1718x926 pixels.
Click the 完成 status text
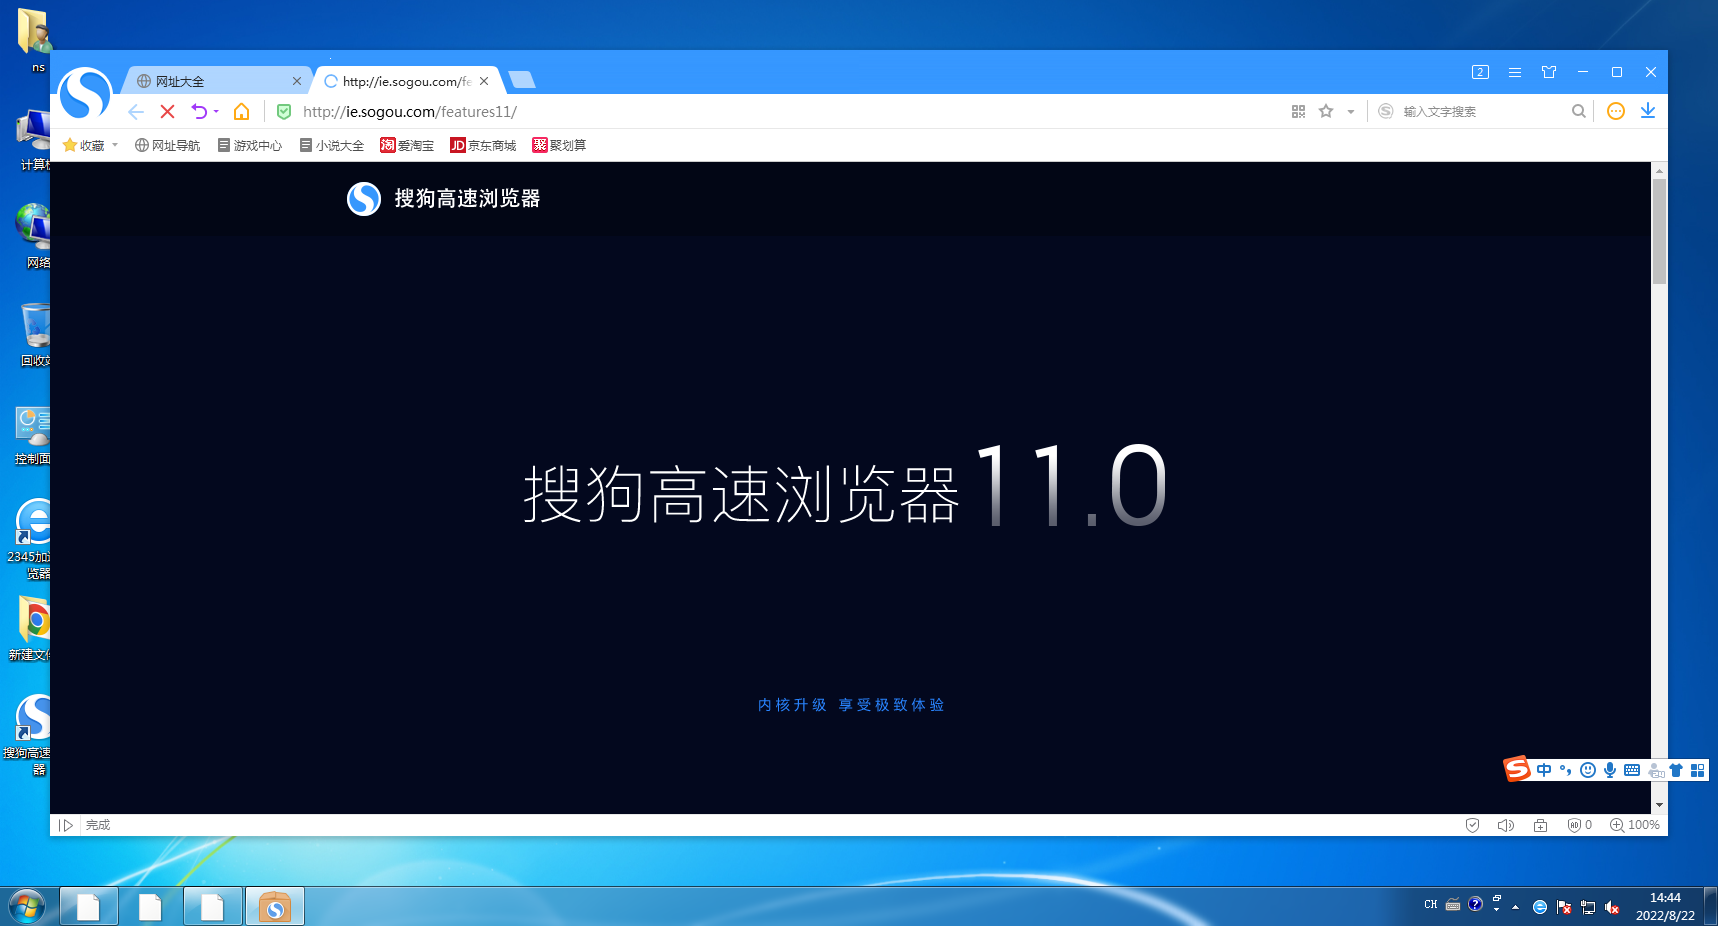click(98, 825)
